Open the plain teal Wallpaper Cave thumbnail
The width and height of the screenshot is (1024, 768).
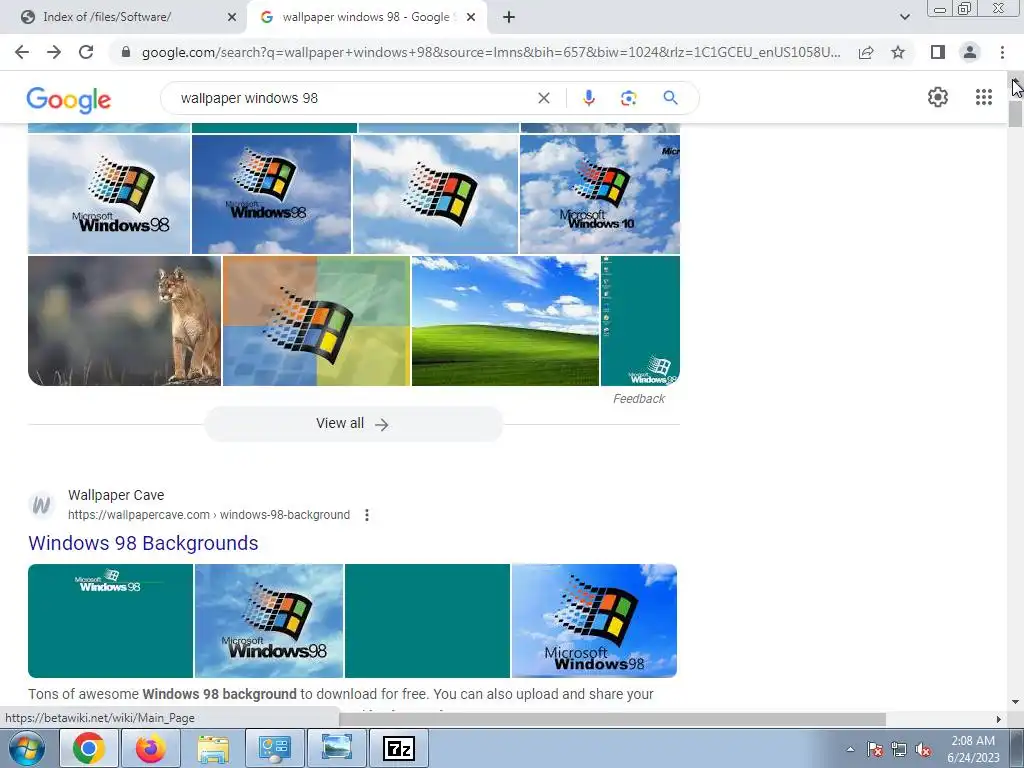(x=427, y=621)
